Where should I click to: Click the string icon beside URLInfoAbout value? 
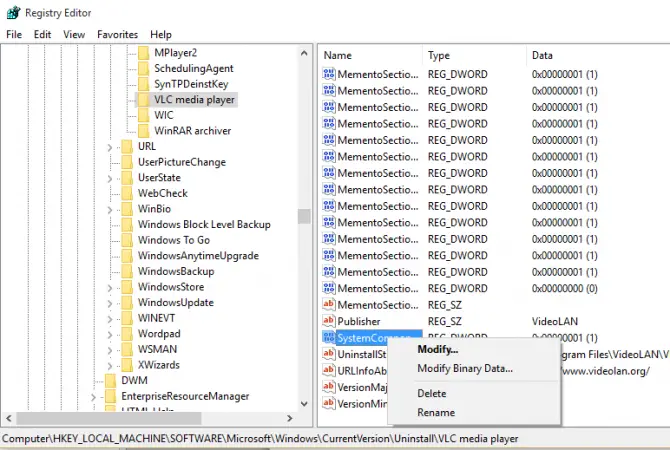pos(328,371)
